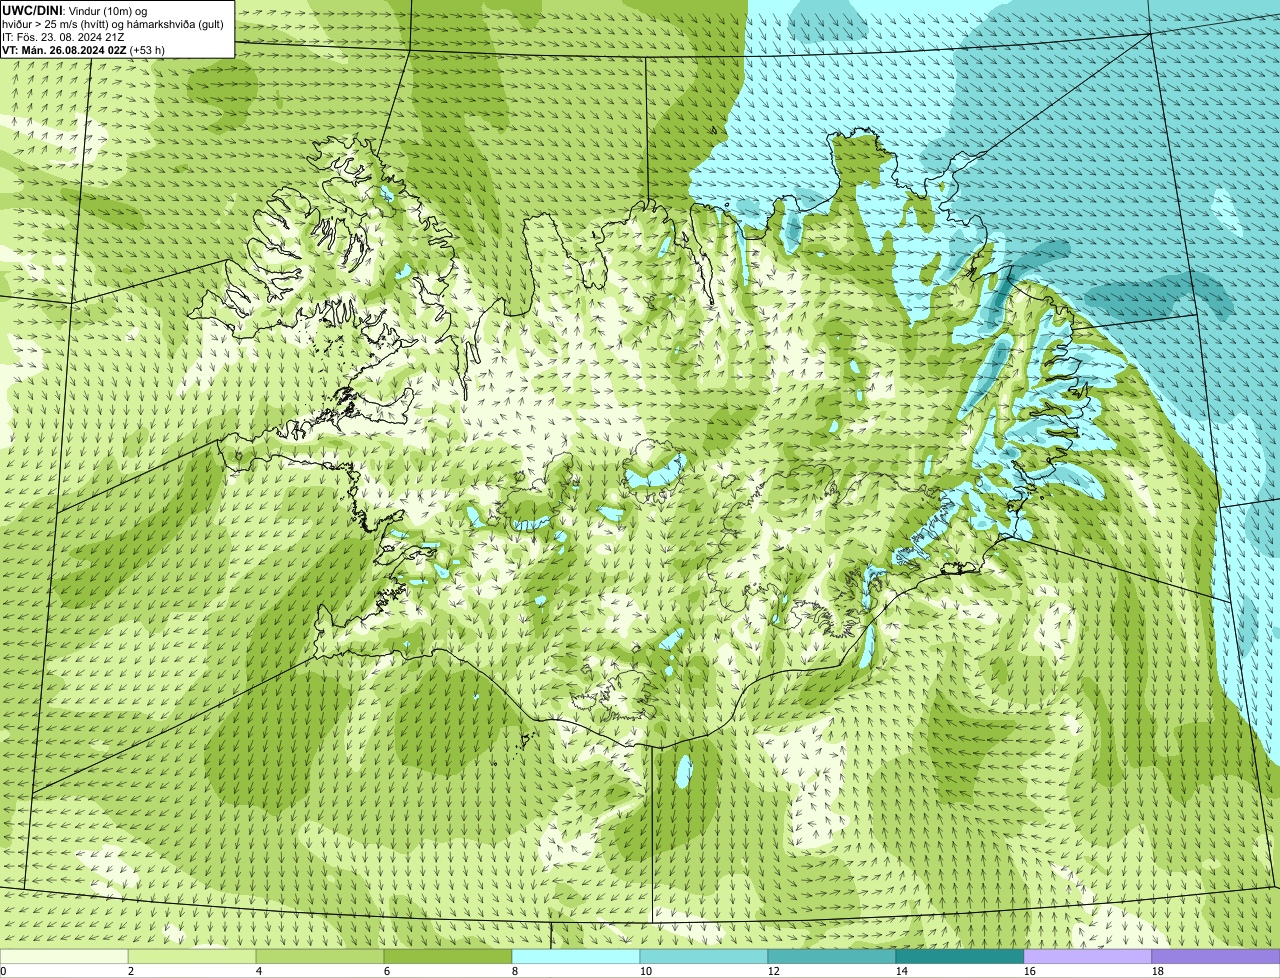Viewport: 1280px width, 978px height.
Task: Click the "(+53 h)" forecast offset text
Action: click(147, 50)
